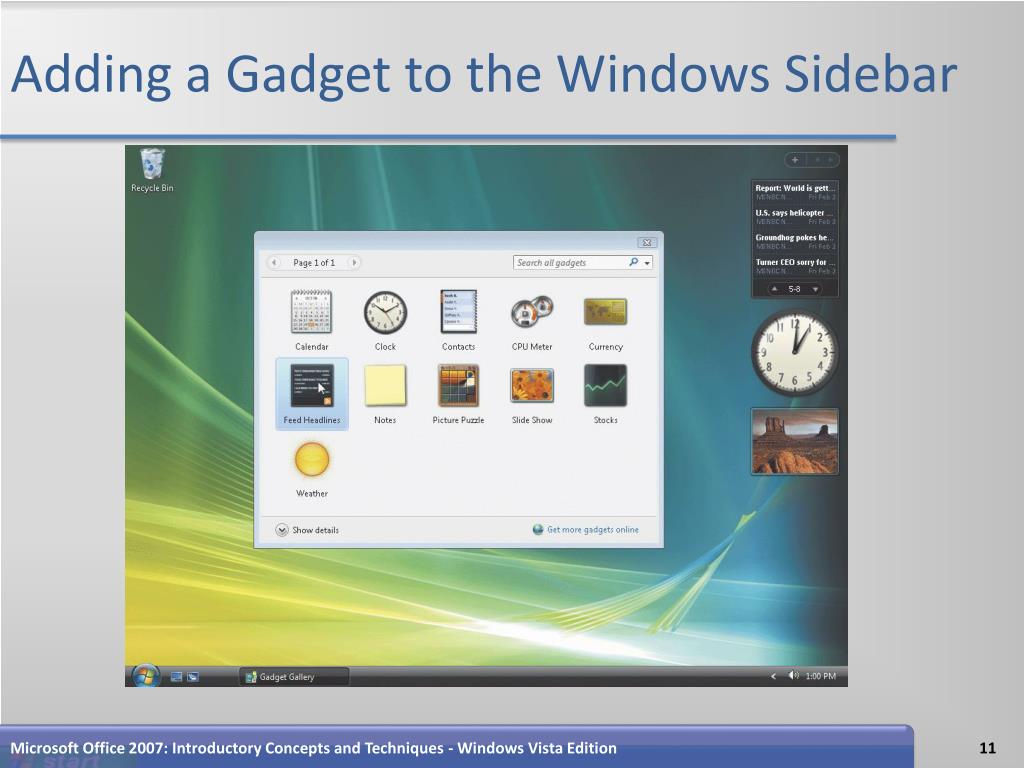Viewport: 1024px width, 768px height.
Task: Select the Slide Show gadget icon
Action: 532,385
